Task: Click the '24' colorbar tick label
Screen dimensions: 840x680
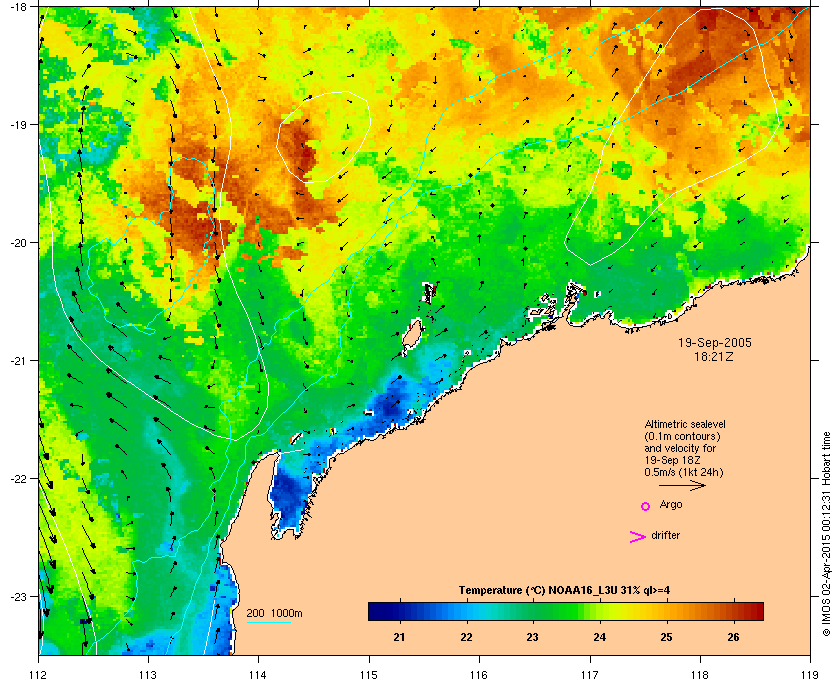Action: pyautogui.click(x=599, y=637)
